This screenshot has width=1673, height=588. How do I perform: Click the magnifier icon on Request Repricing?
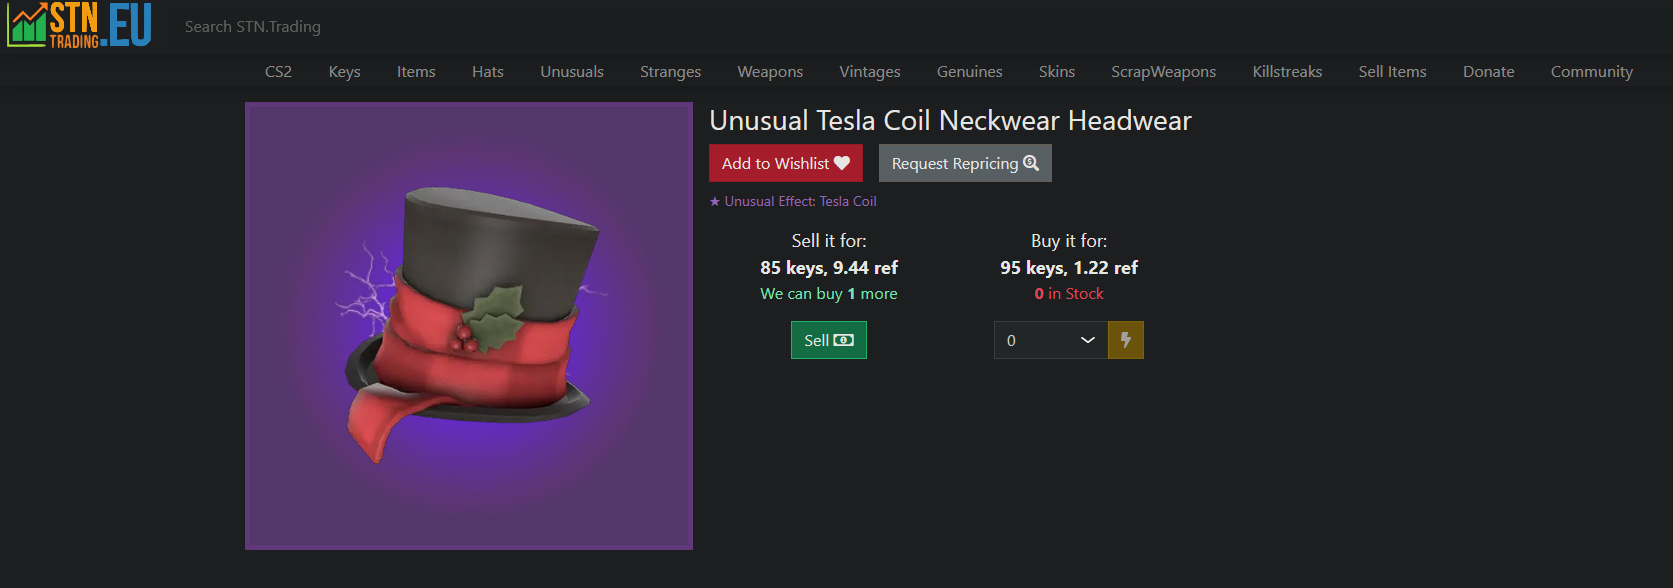[1031, 163]
